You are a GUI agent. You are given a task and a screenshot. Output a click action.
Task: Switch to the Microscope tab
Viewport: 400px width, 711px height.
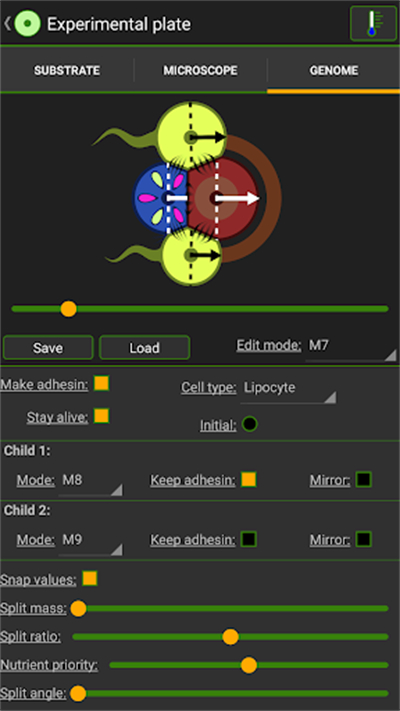pyautogui.click(x=200, y=71)
